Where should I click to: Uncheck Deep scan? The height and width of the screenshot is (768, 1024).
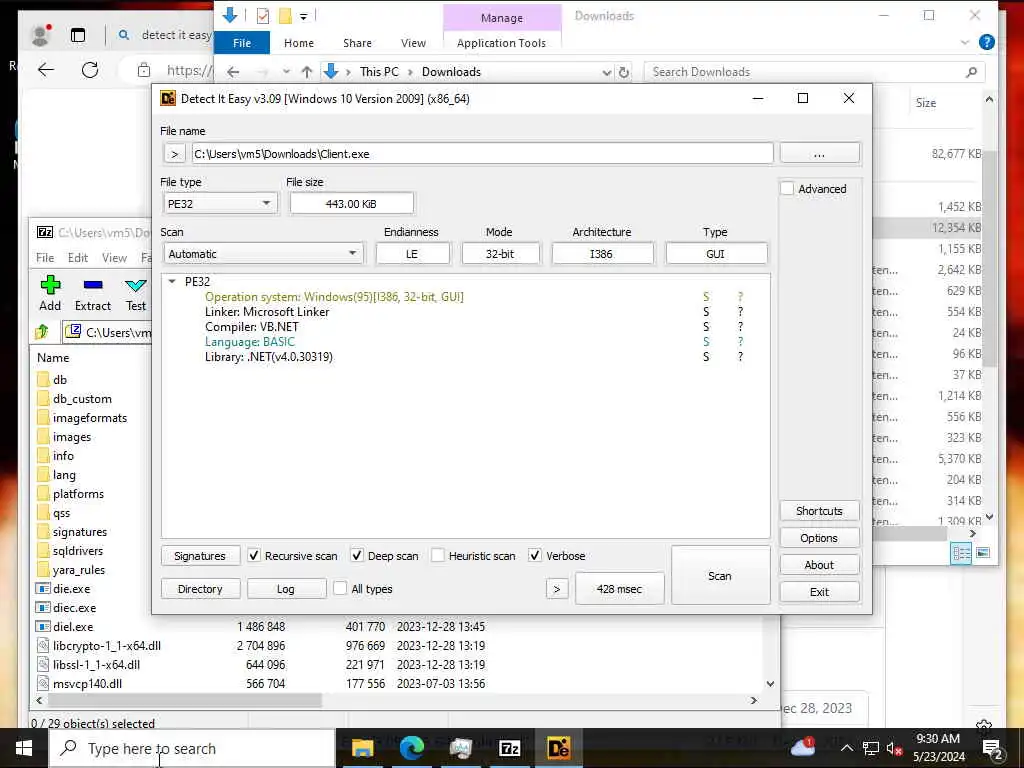pyautogui.click(x=357, y=556)
